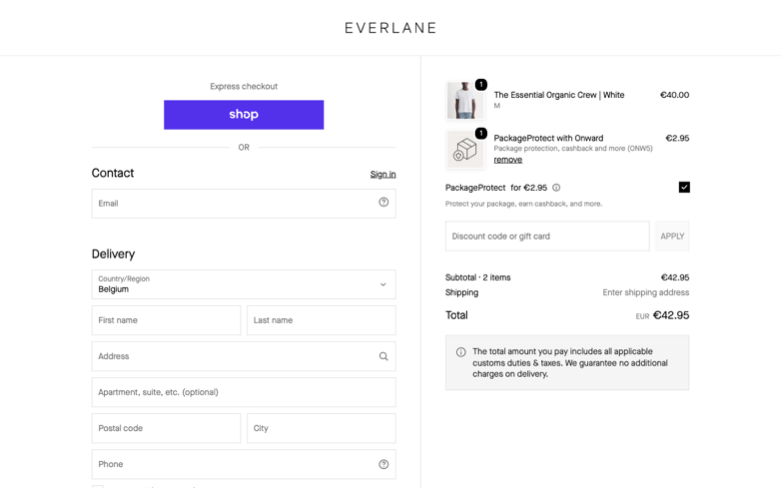Click the address search magnifier icon
The height and width of the screenshot is (488, 781).
pos(383,356)
